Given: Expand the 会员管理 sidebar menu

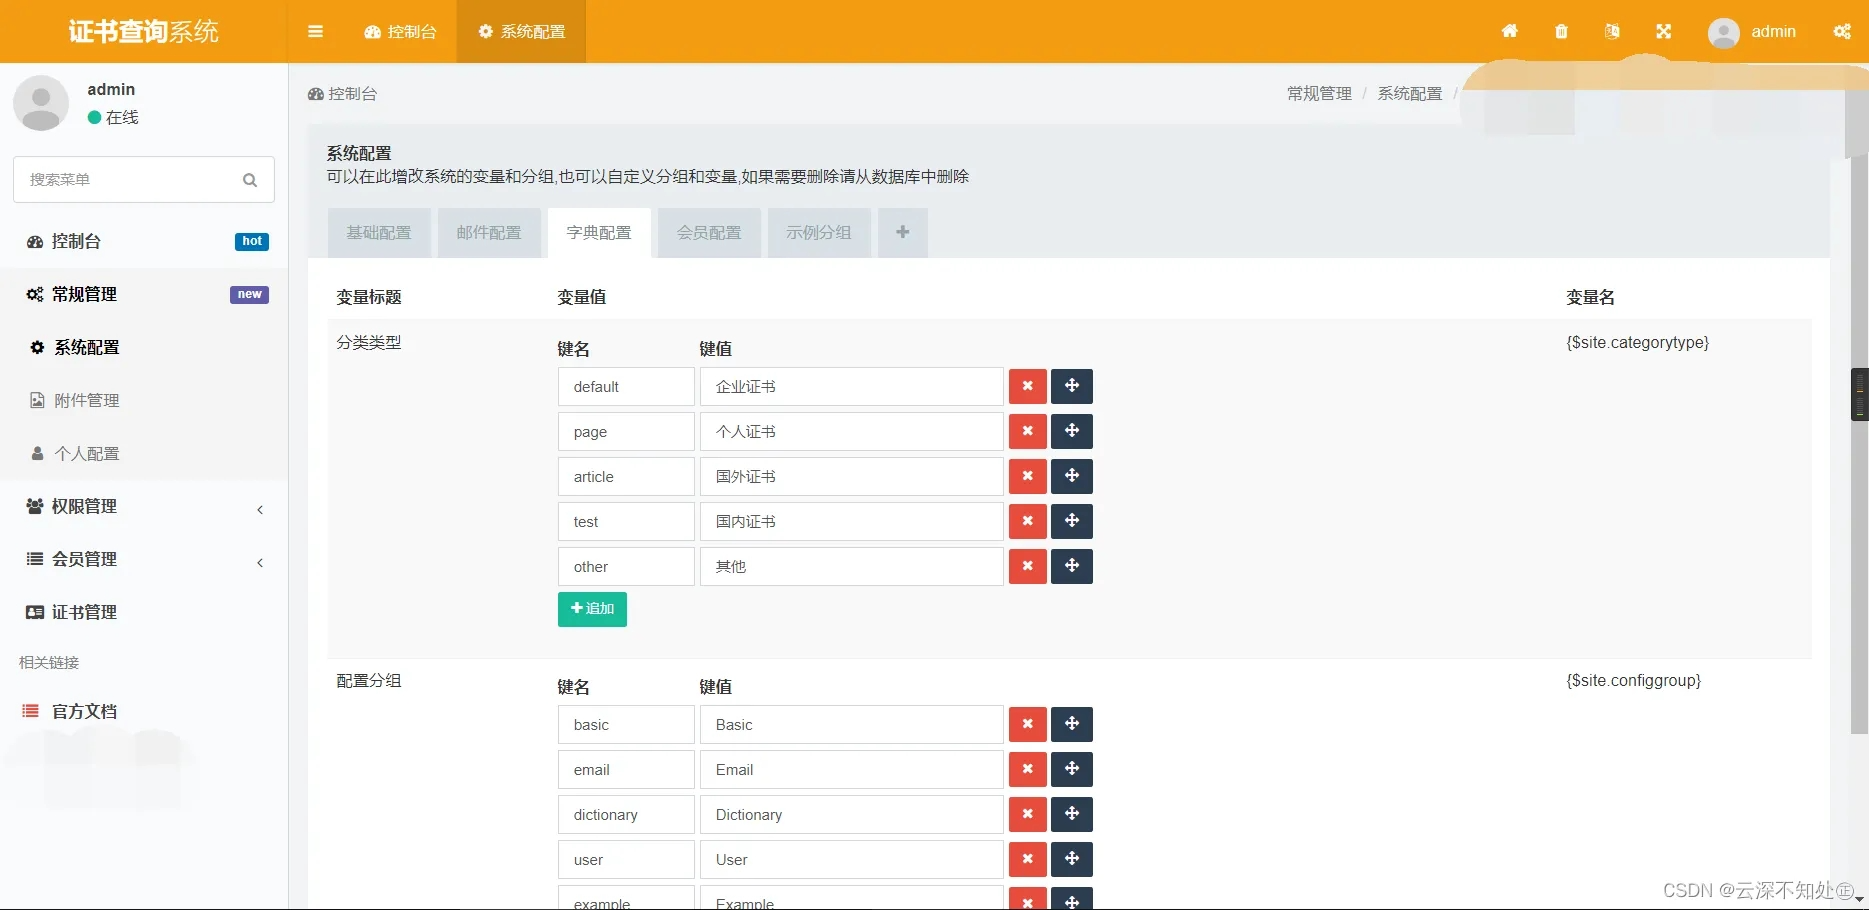Looking at the screenshot, I should click(x=144, y=559).
